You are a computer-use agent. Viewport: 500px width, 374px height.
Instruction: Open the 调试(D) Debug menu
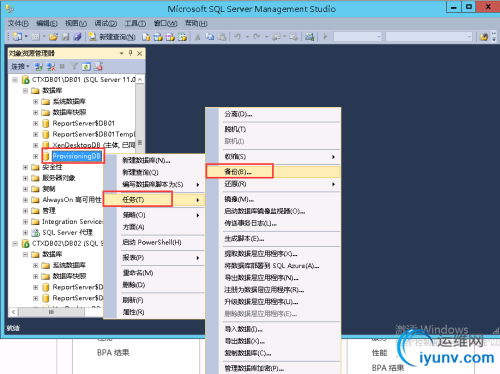coord(106,23)
